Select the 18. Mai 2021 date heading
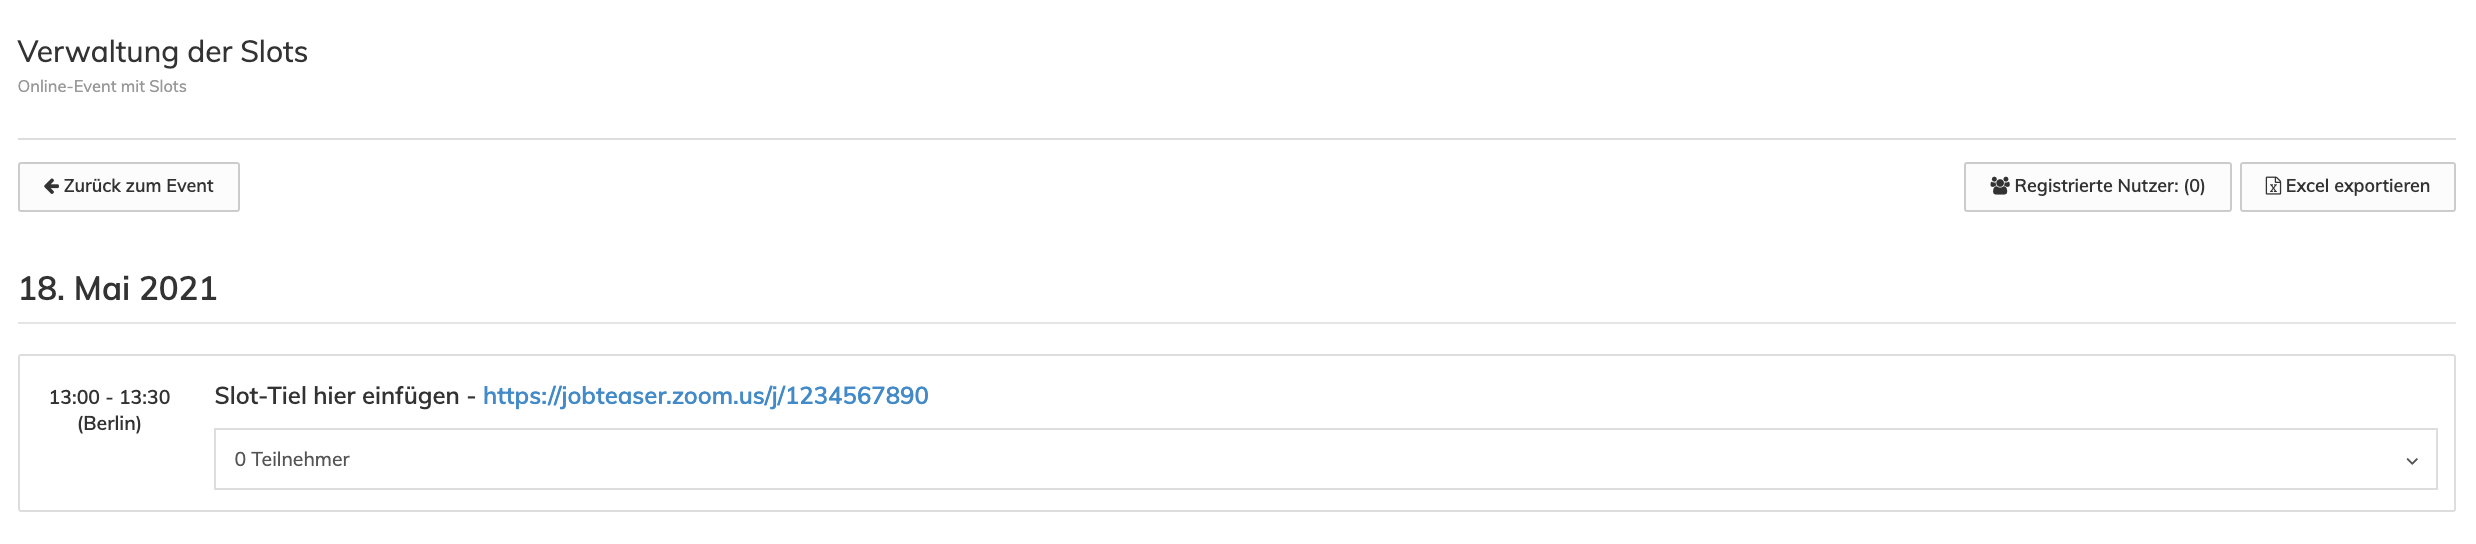This screenshot has width=2476, height=544. pos(118,289)
